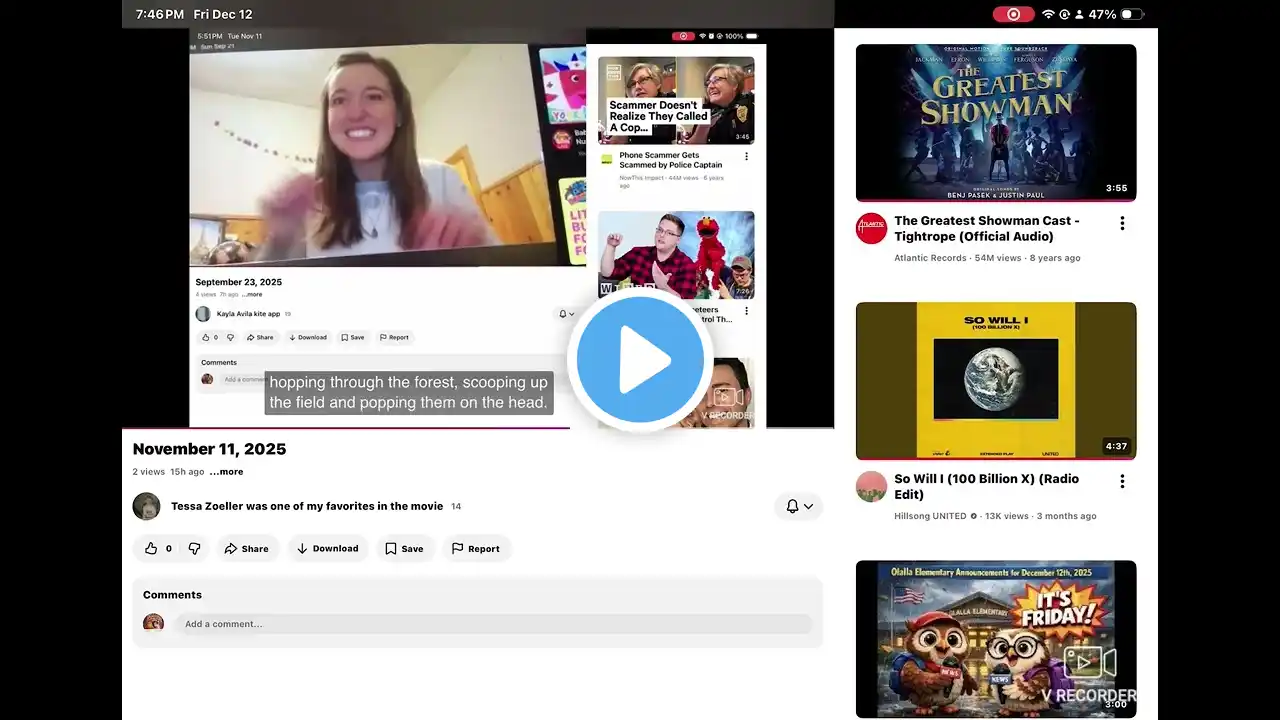Screen dimensions: 1280x720
Task: Open Hillsong UNITED channel avatar
Action: click(871, 487)
